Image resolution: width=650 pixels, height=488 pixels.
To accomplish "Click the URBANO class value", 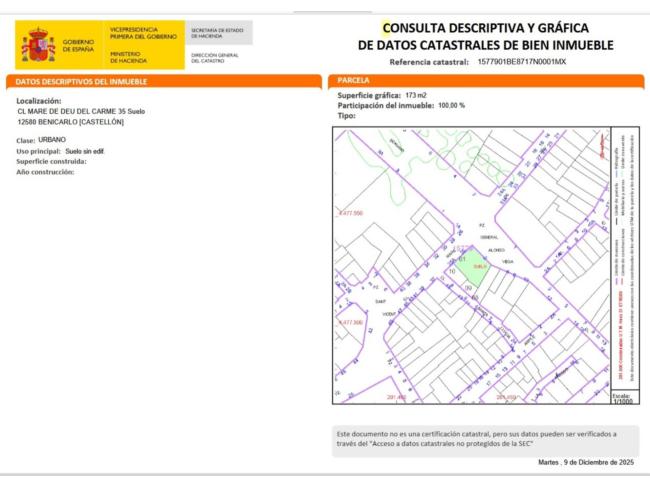I will [53, 140].
